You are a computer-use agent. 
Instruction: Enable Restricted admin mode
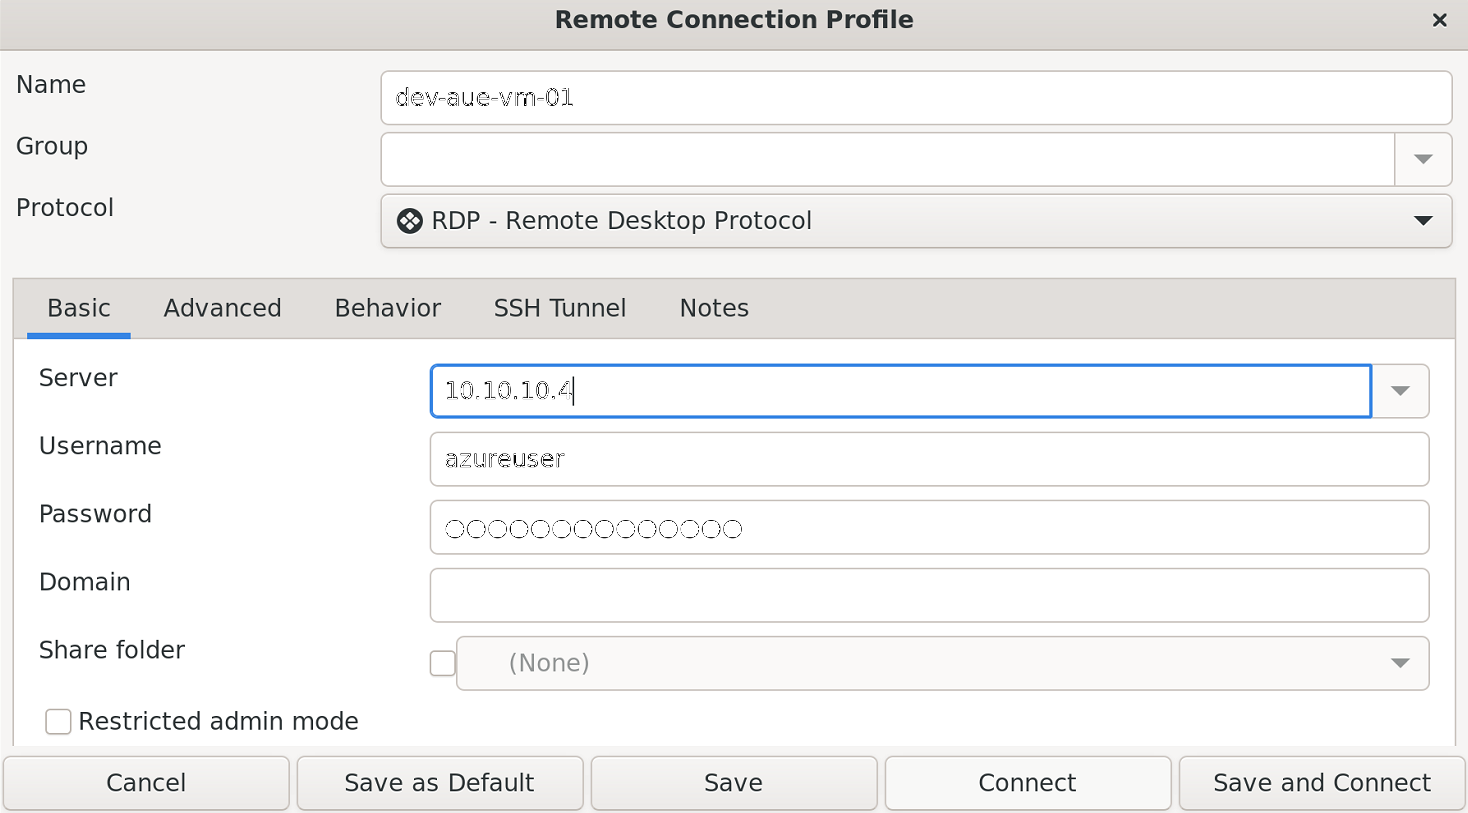tap(58, 721)
